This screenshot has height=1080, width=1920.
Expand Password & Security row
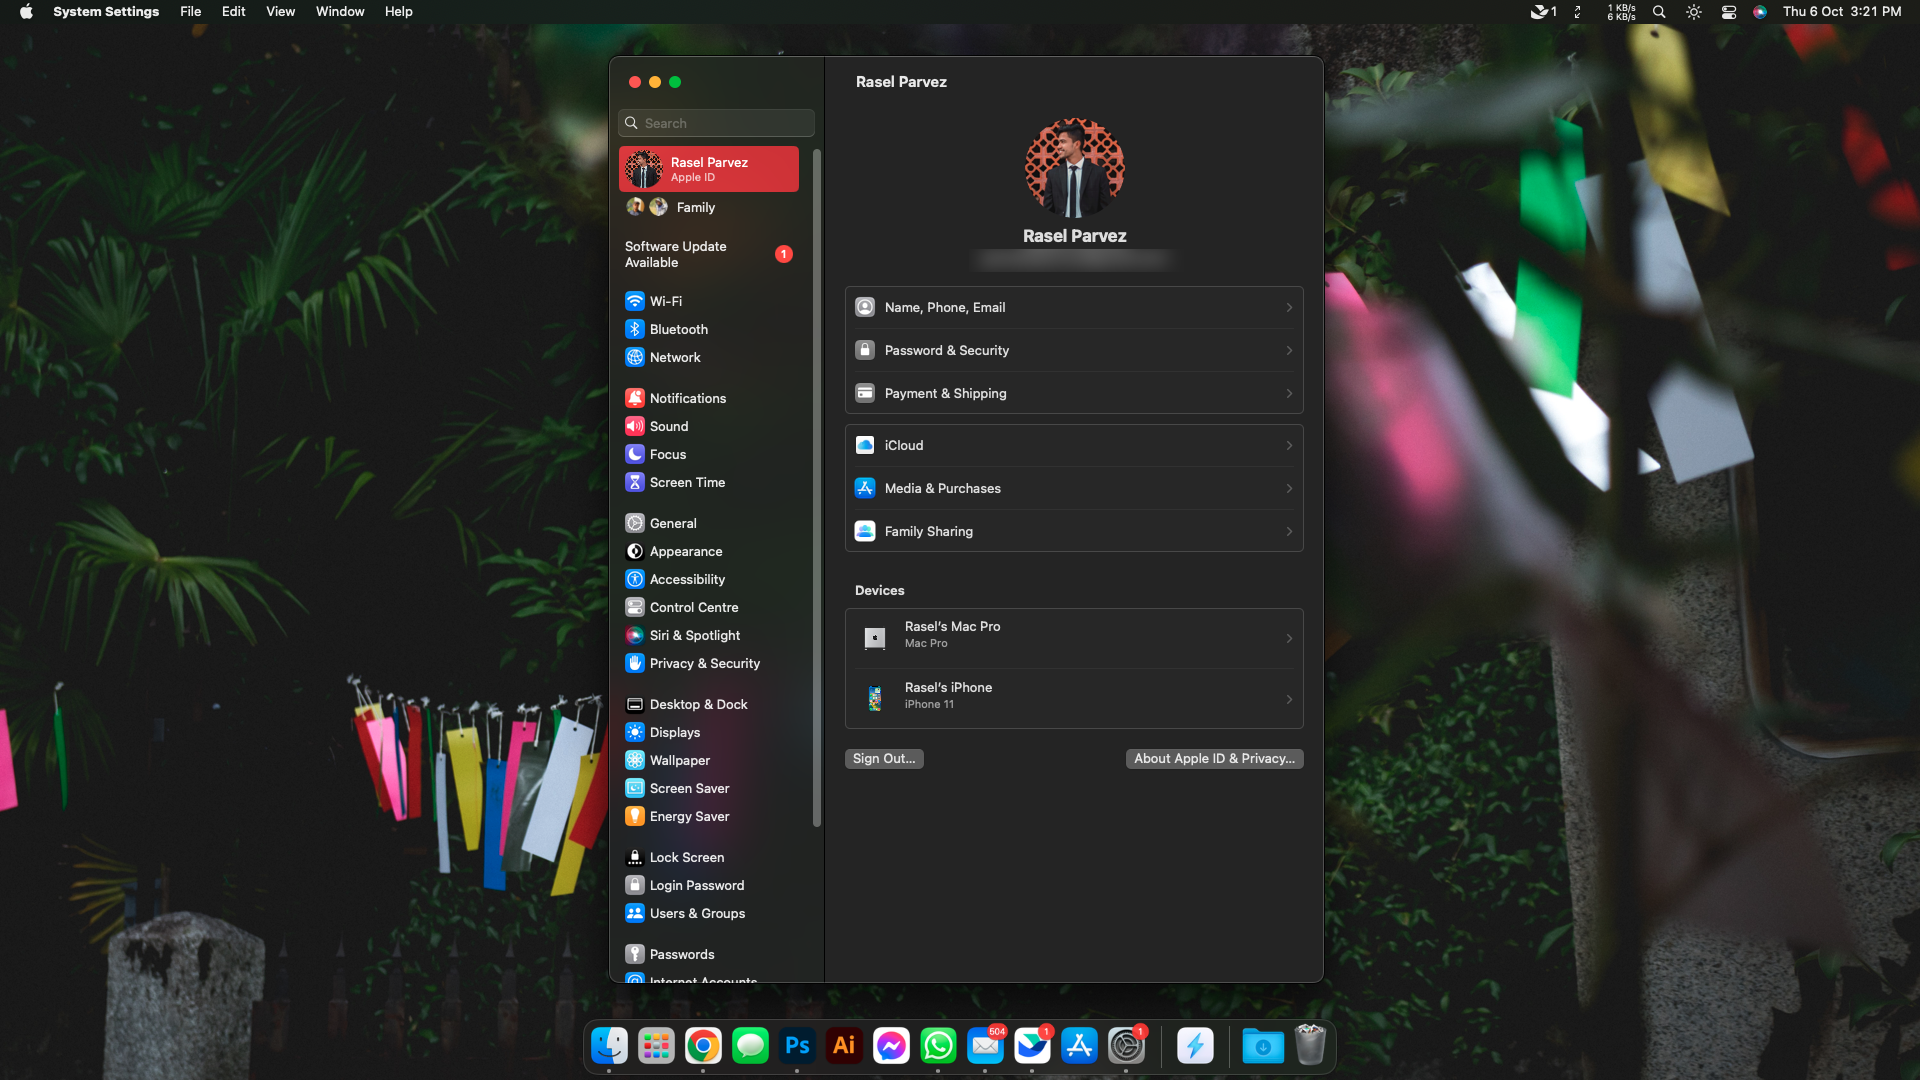click(x=1074, y=350)
